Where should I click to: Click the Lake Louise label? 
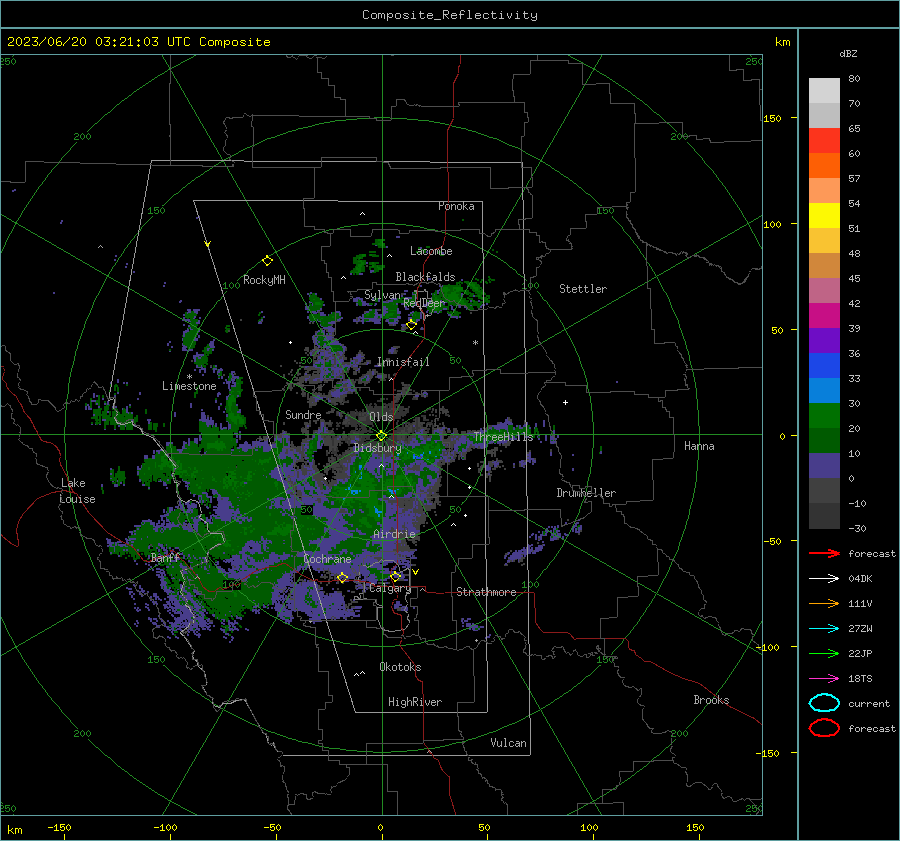coord(78,491)
